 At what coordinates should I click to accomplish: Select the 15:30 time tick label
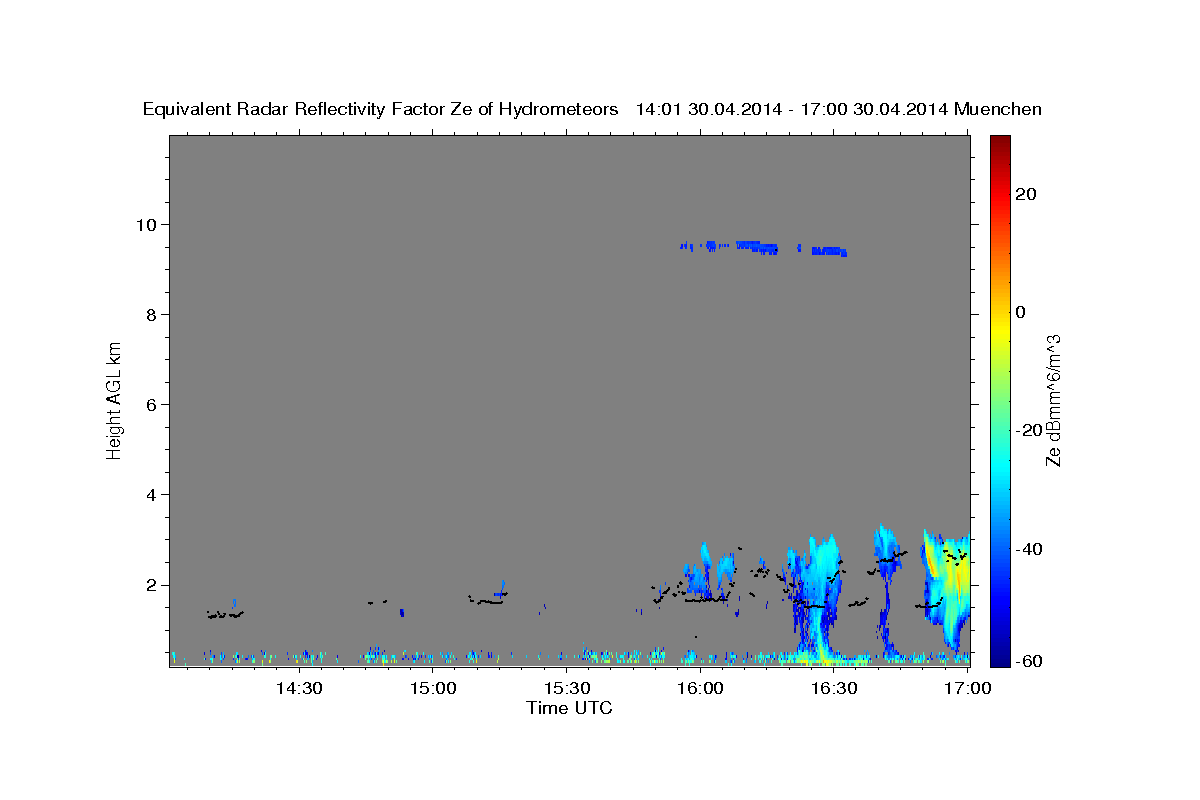[x=566, y=688]
